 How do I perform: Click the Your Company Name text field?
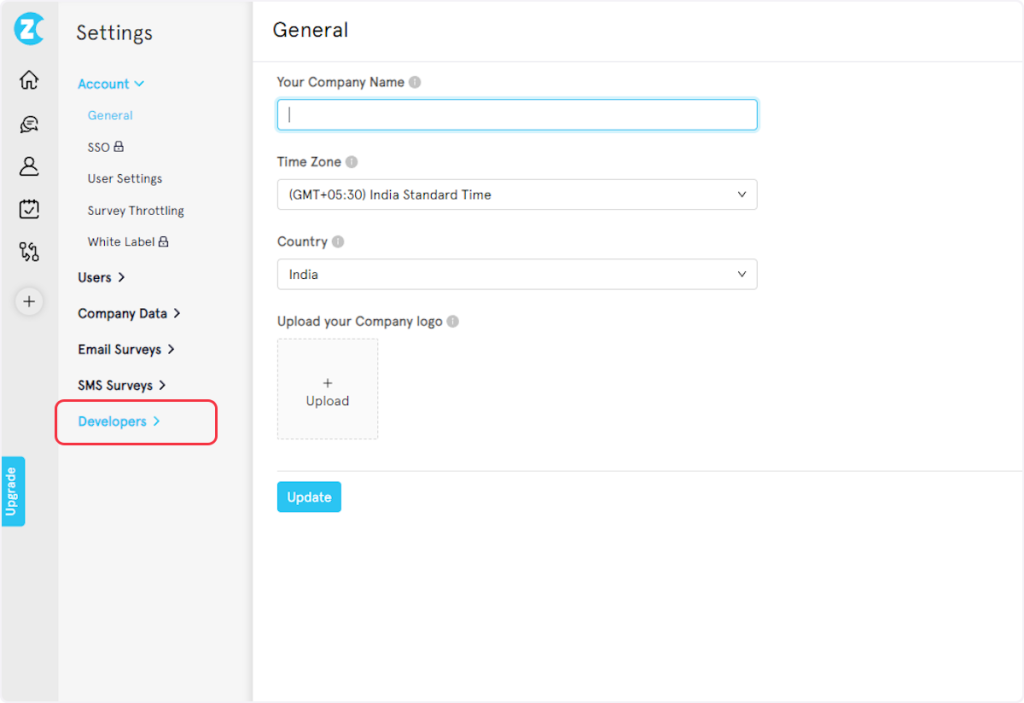point(516,115)
